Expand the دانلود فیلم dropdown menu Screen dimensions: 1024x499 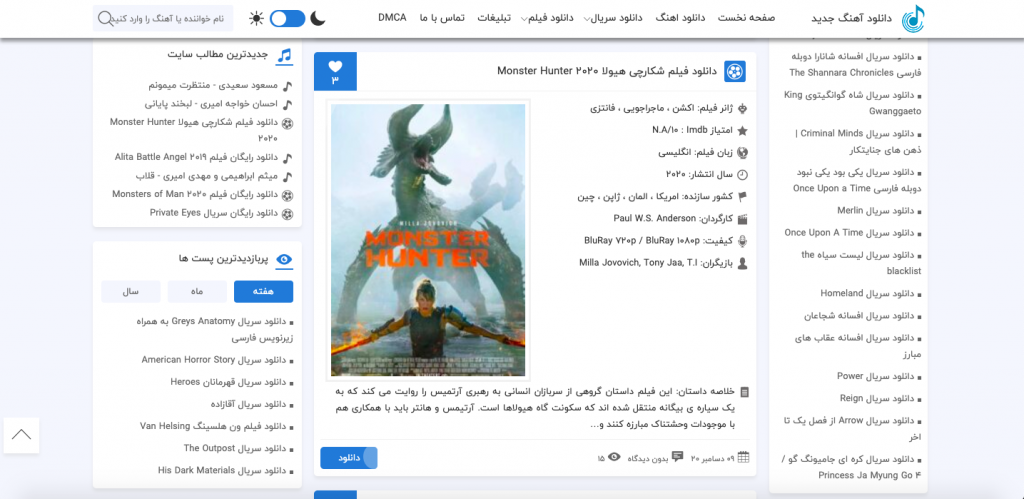click(547, 18)
